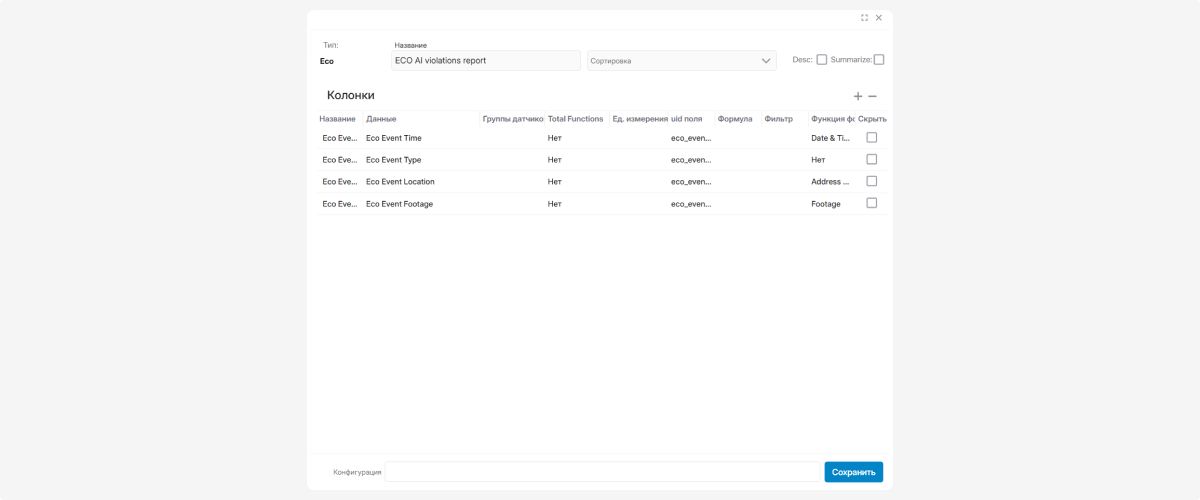Viewport: 1200px width, 500px height.
Task: Open the Сортировка dropdown
Action: [x=682, y=61]
